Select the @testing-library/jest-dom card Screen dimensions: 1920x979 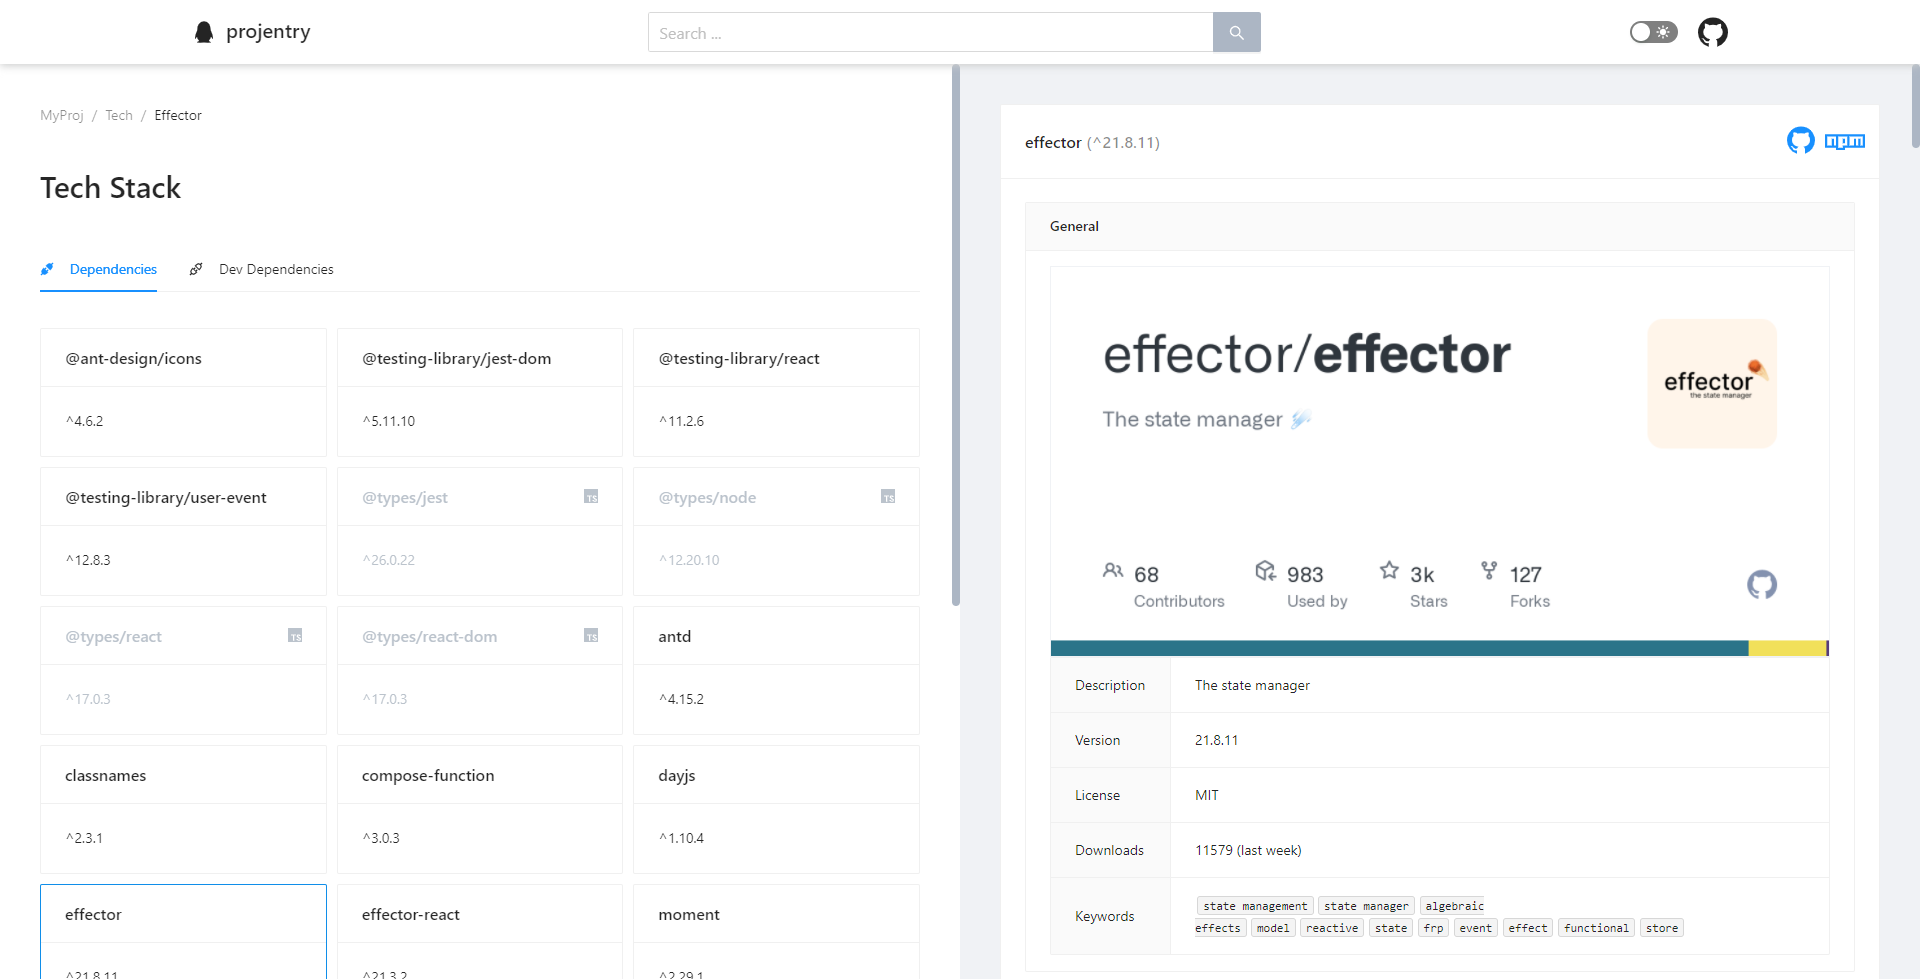[x=480, y=392]
